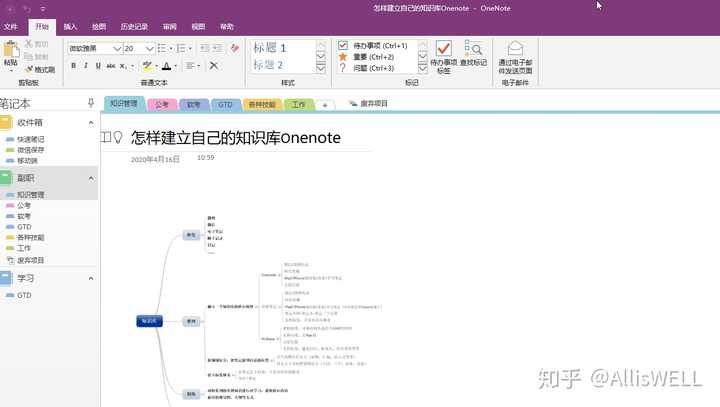This screenshot has height=407, width=720.
Task: Collapse the 学习 notebook chevron
Action: (x=91, y=278)
